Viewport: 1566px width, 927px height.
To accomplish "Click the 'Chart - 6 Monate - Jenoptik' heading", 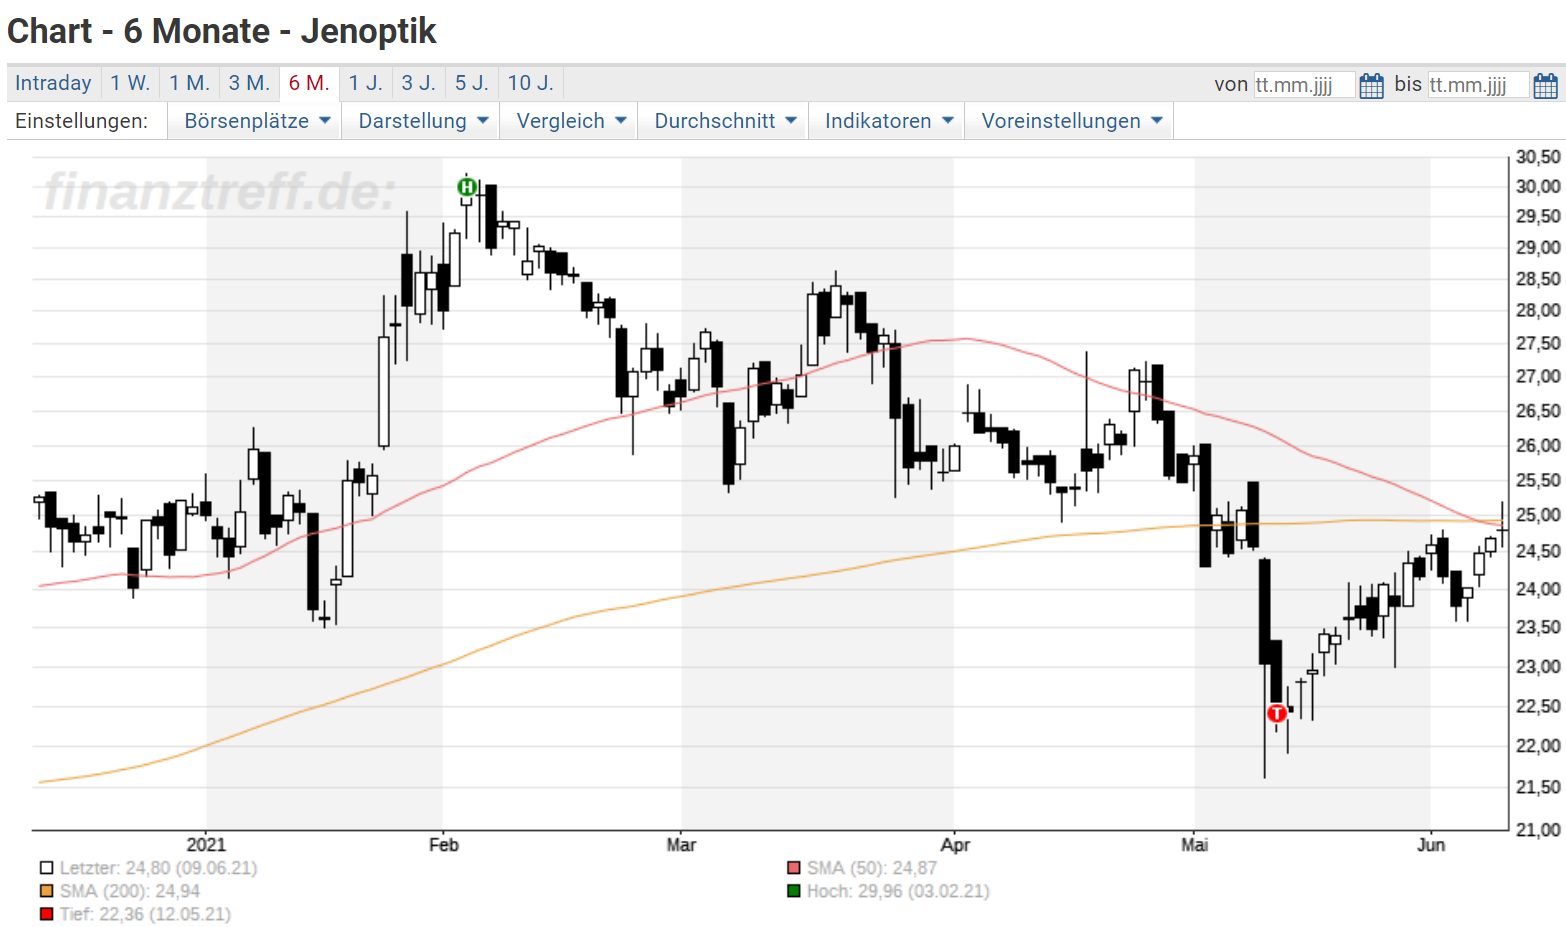I will 222,31.
